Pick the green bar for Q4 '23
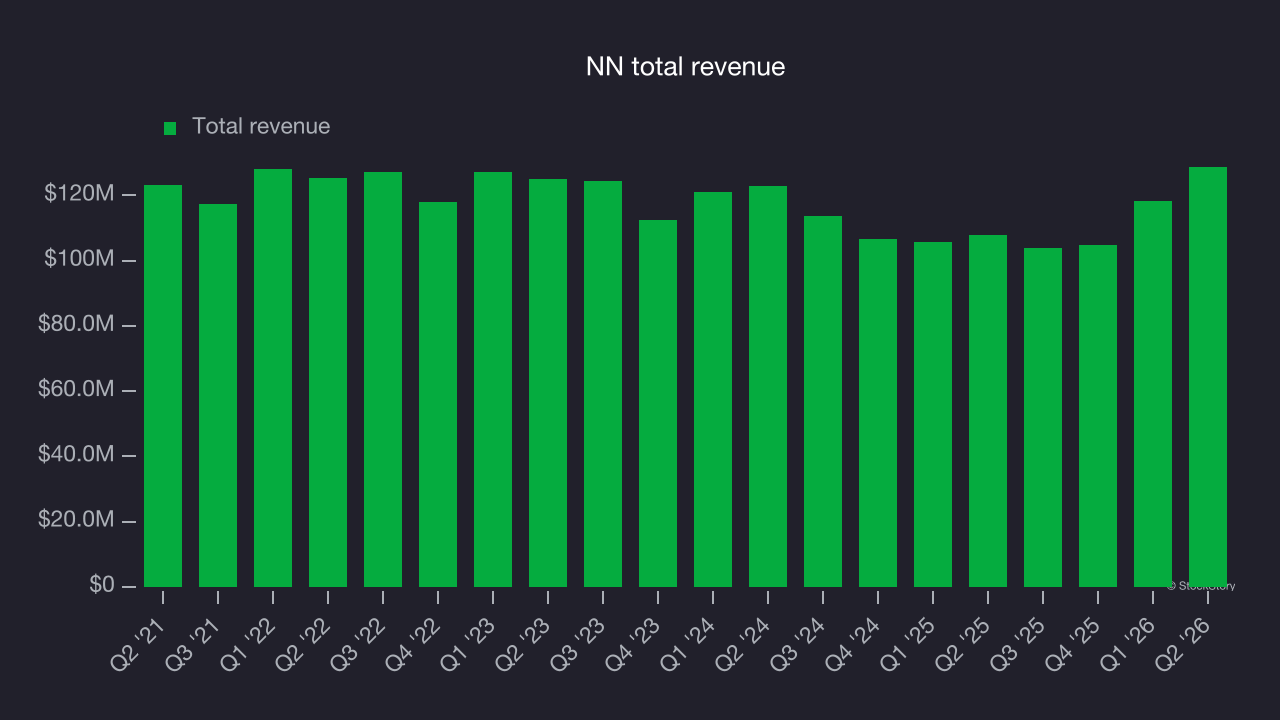 coord(658,403)
